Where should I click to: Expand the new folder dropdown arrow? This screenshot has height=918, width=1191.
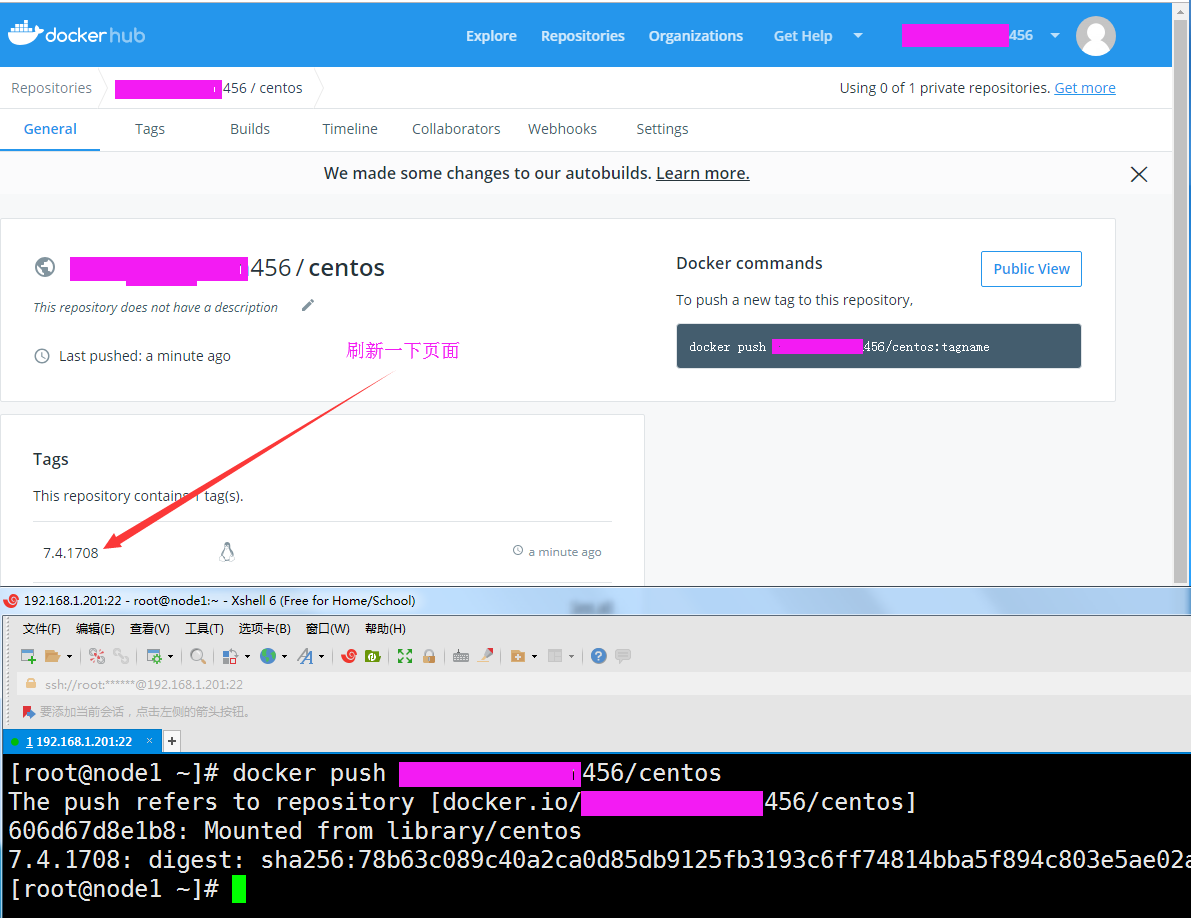[x=534, y=657]
